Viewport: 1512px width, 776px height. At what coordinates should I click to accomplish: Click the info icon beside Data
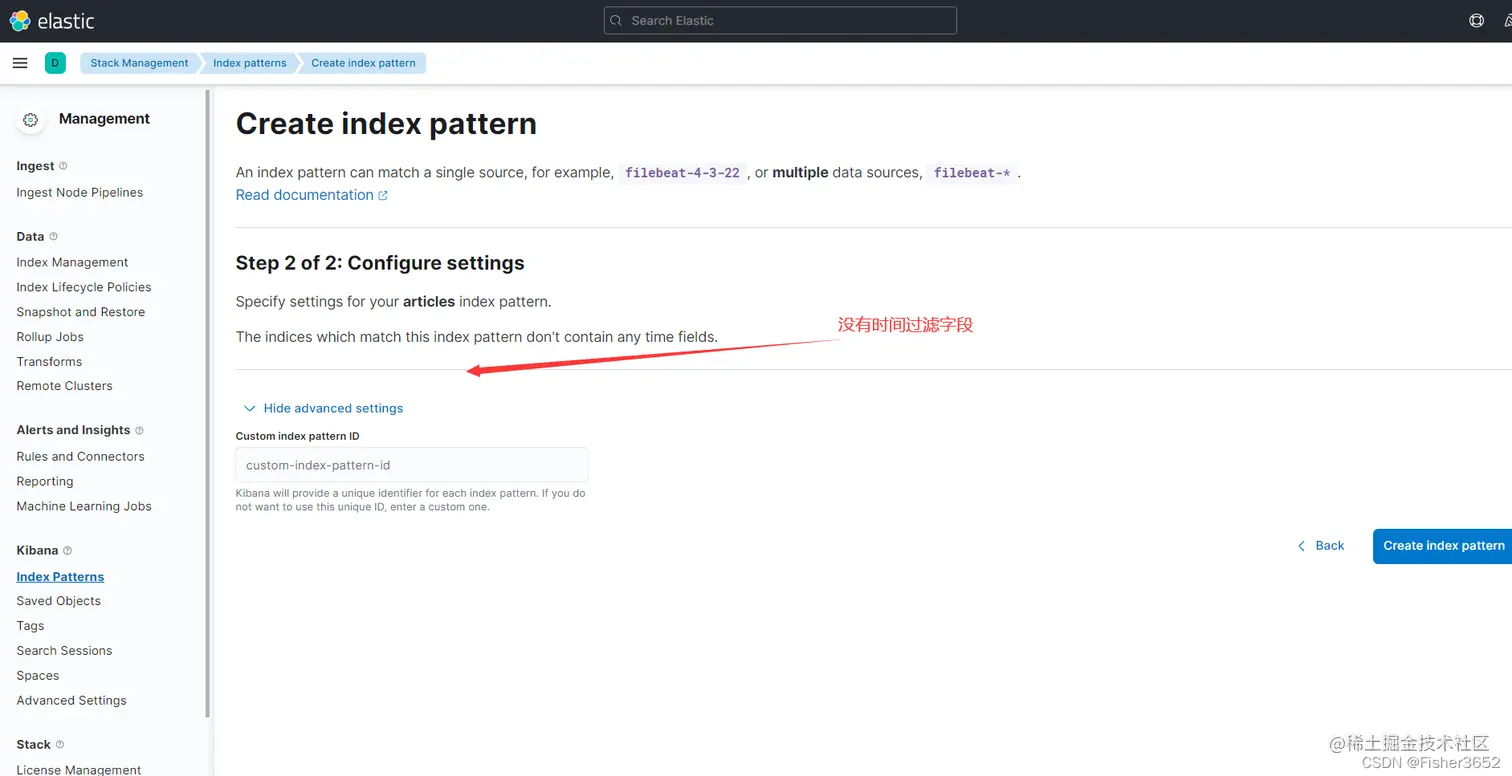[x=53, y=237]
